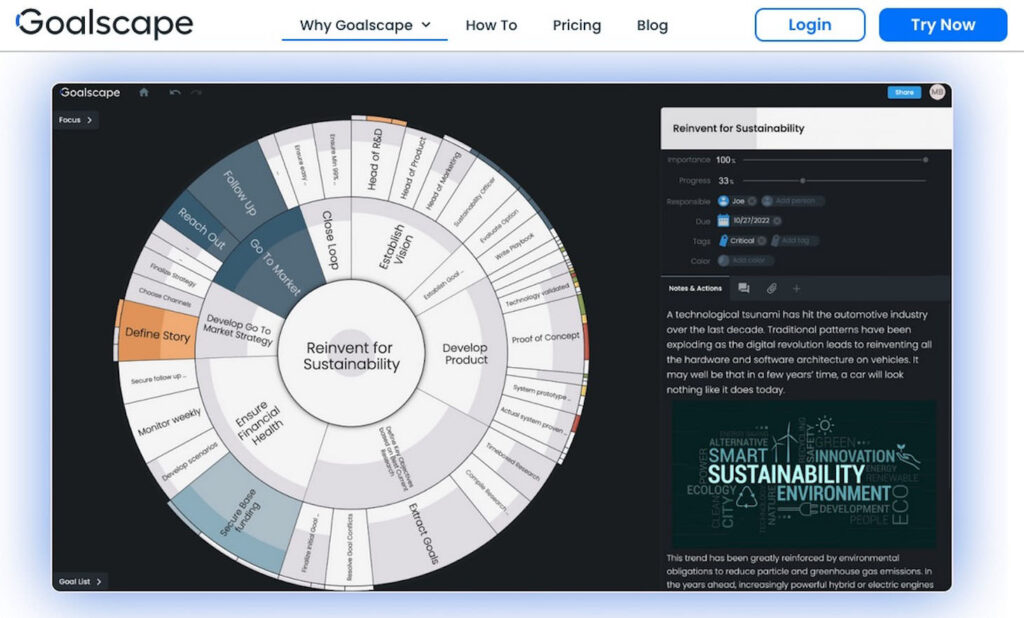Remove Joe from Responsible
1024x618 pixels.
752,201
